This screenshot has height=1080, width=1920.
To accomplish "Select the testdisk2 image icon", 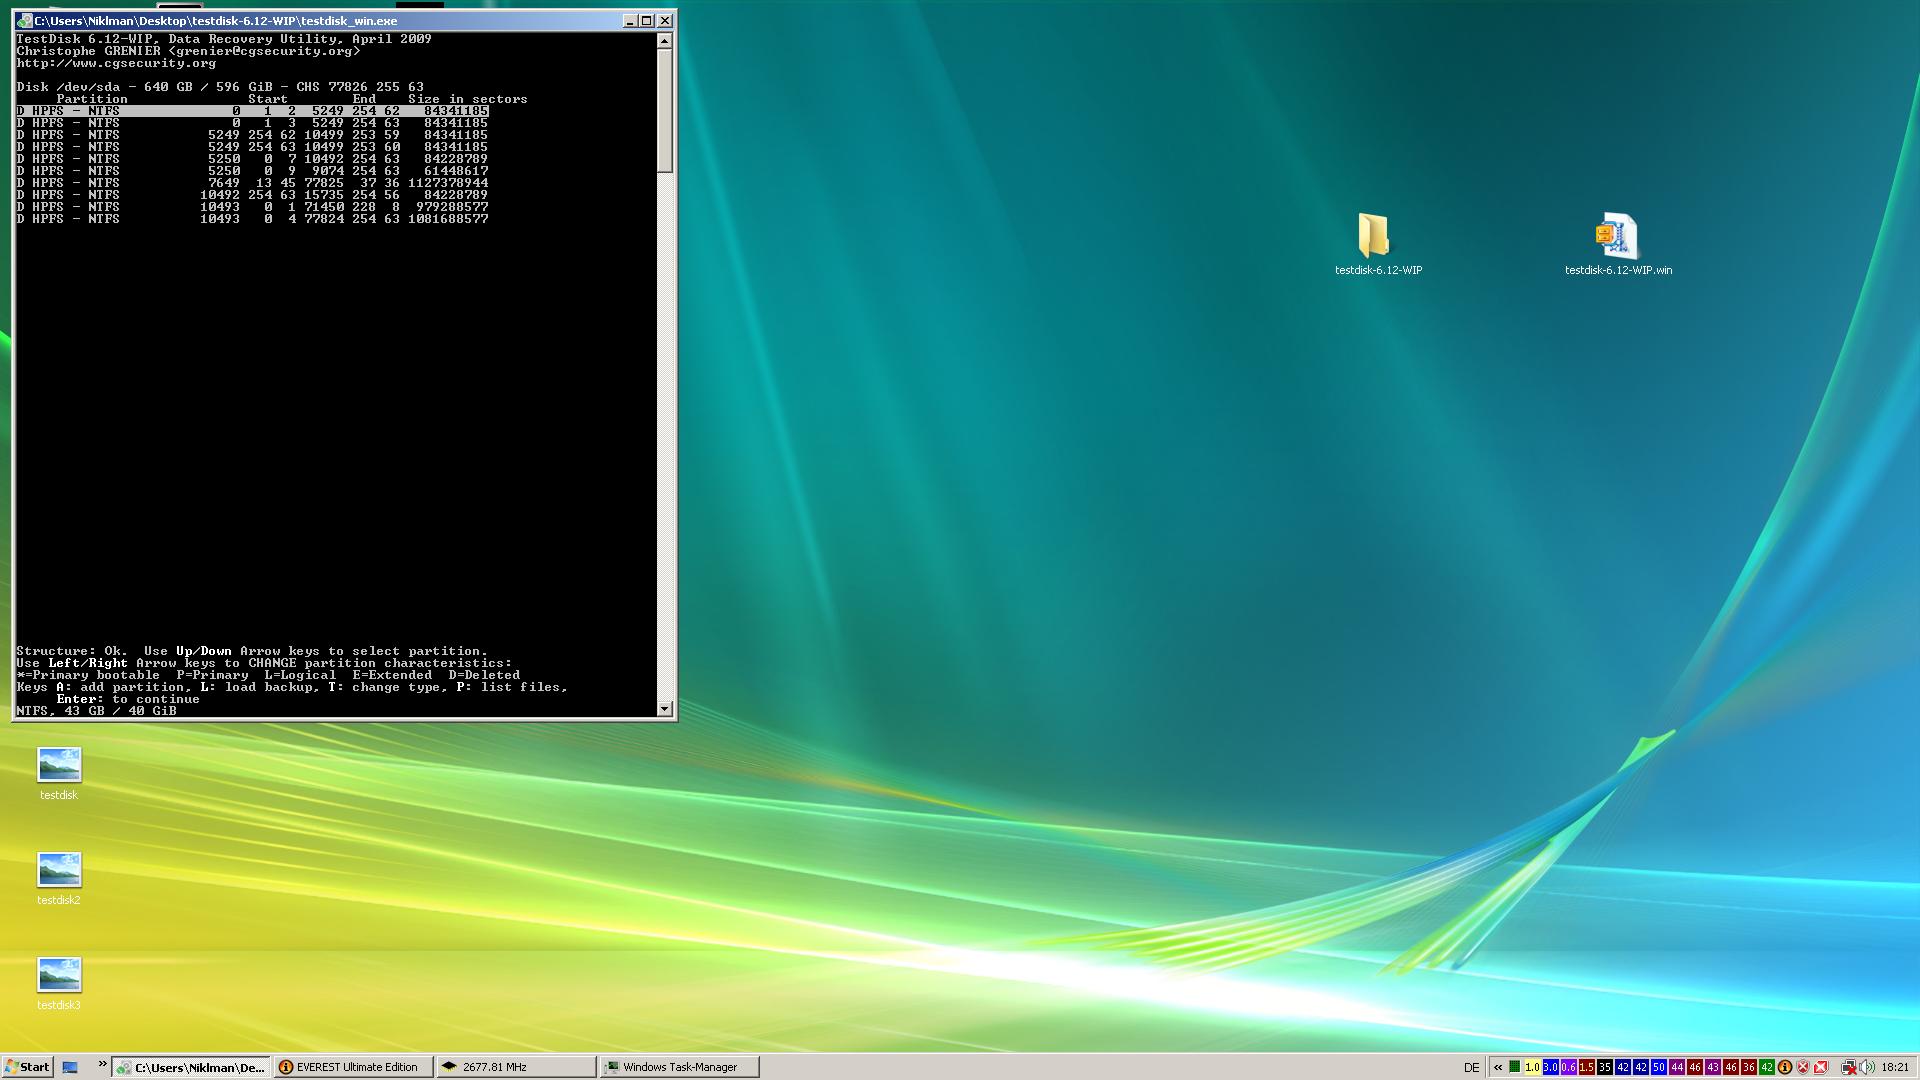I will [59, 871].
